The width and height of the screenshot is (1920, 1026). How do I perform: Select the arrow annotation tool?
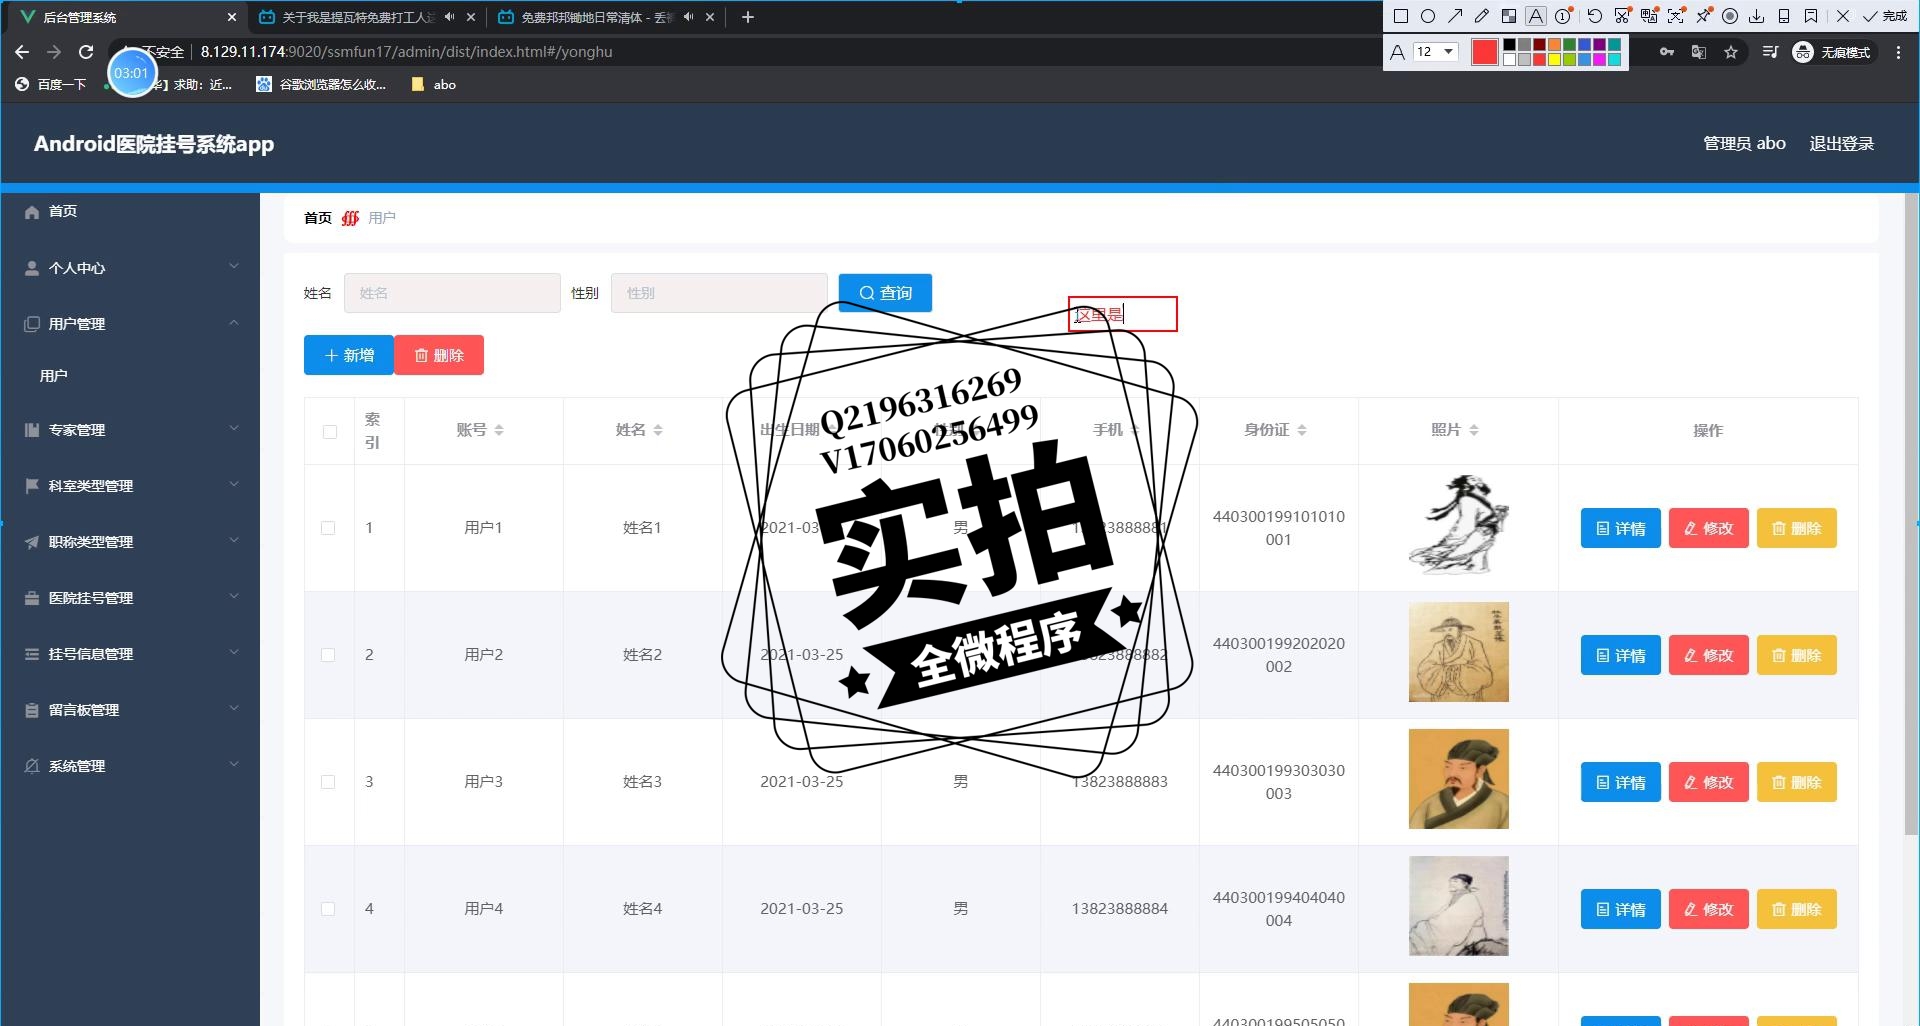[x=1455, y=16]
